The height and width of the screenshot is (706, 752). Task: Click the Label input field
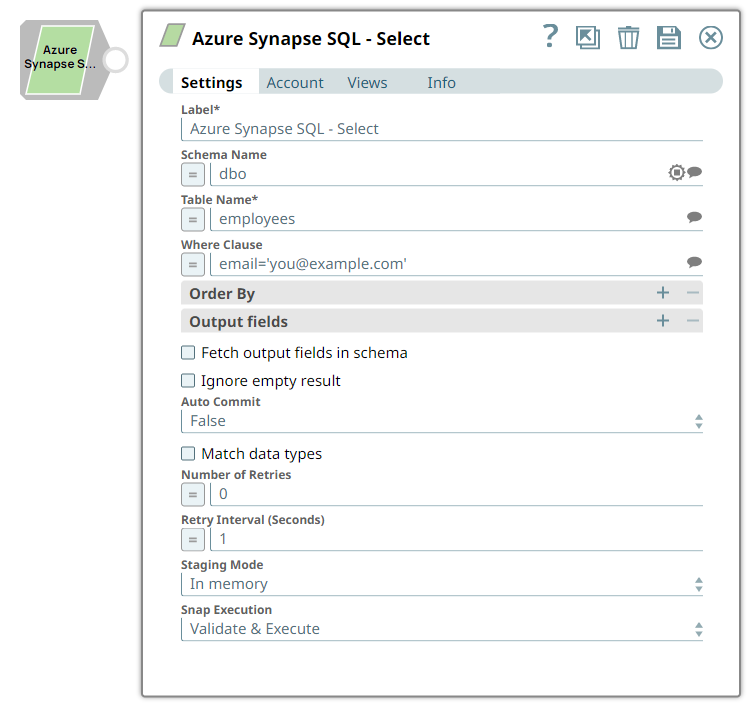(x=442, y=129)
